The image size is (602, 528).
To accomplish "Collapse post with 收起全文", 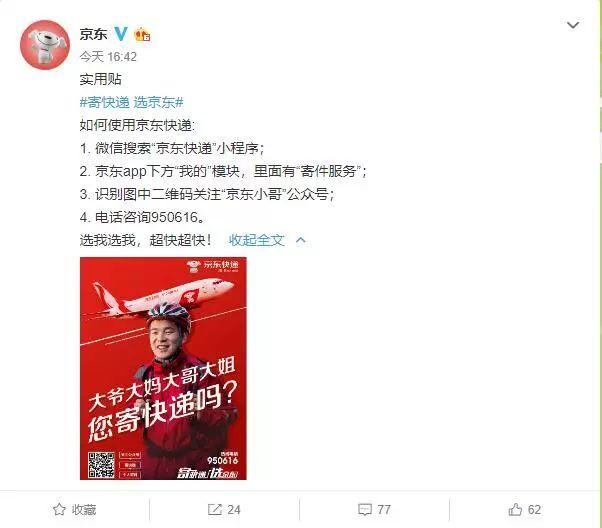I will click(x=256, y=240).
